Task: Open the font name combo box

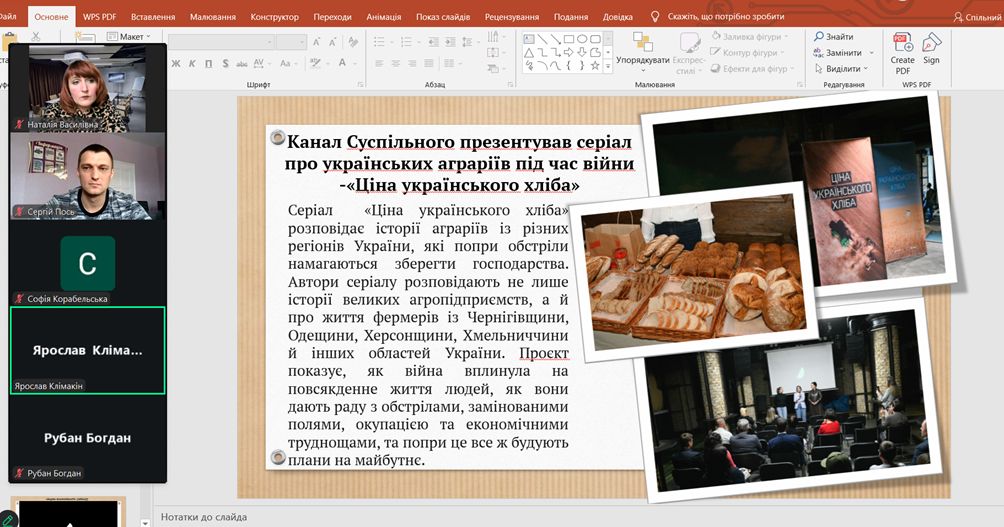Action: click(220, 41)
